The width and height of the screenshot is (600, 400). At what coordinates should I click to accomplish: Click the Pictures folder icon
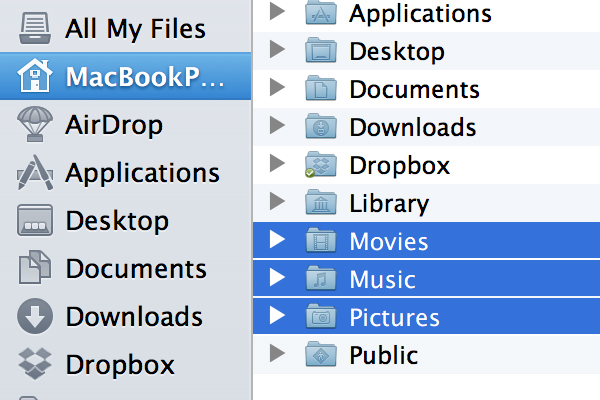[x=321, y=316]
